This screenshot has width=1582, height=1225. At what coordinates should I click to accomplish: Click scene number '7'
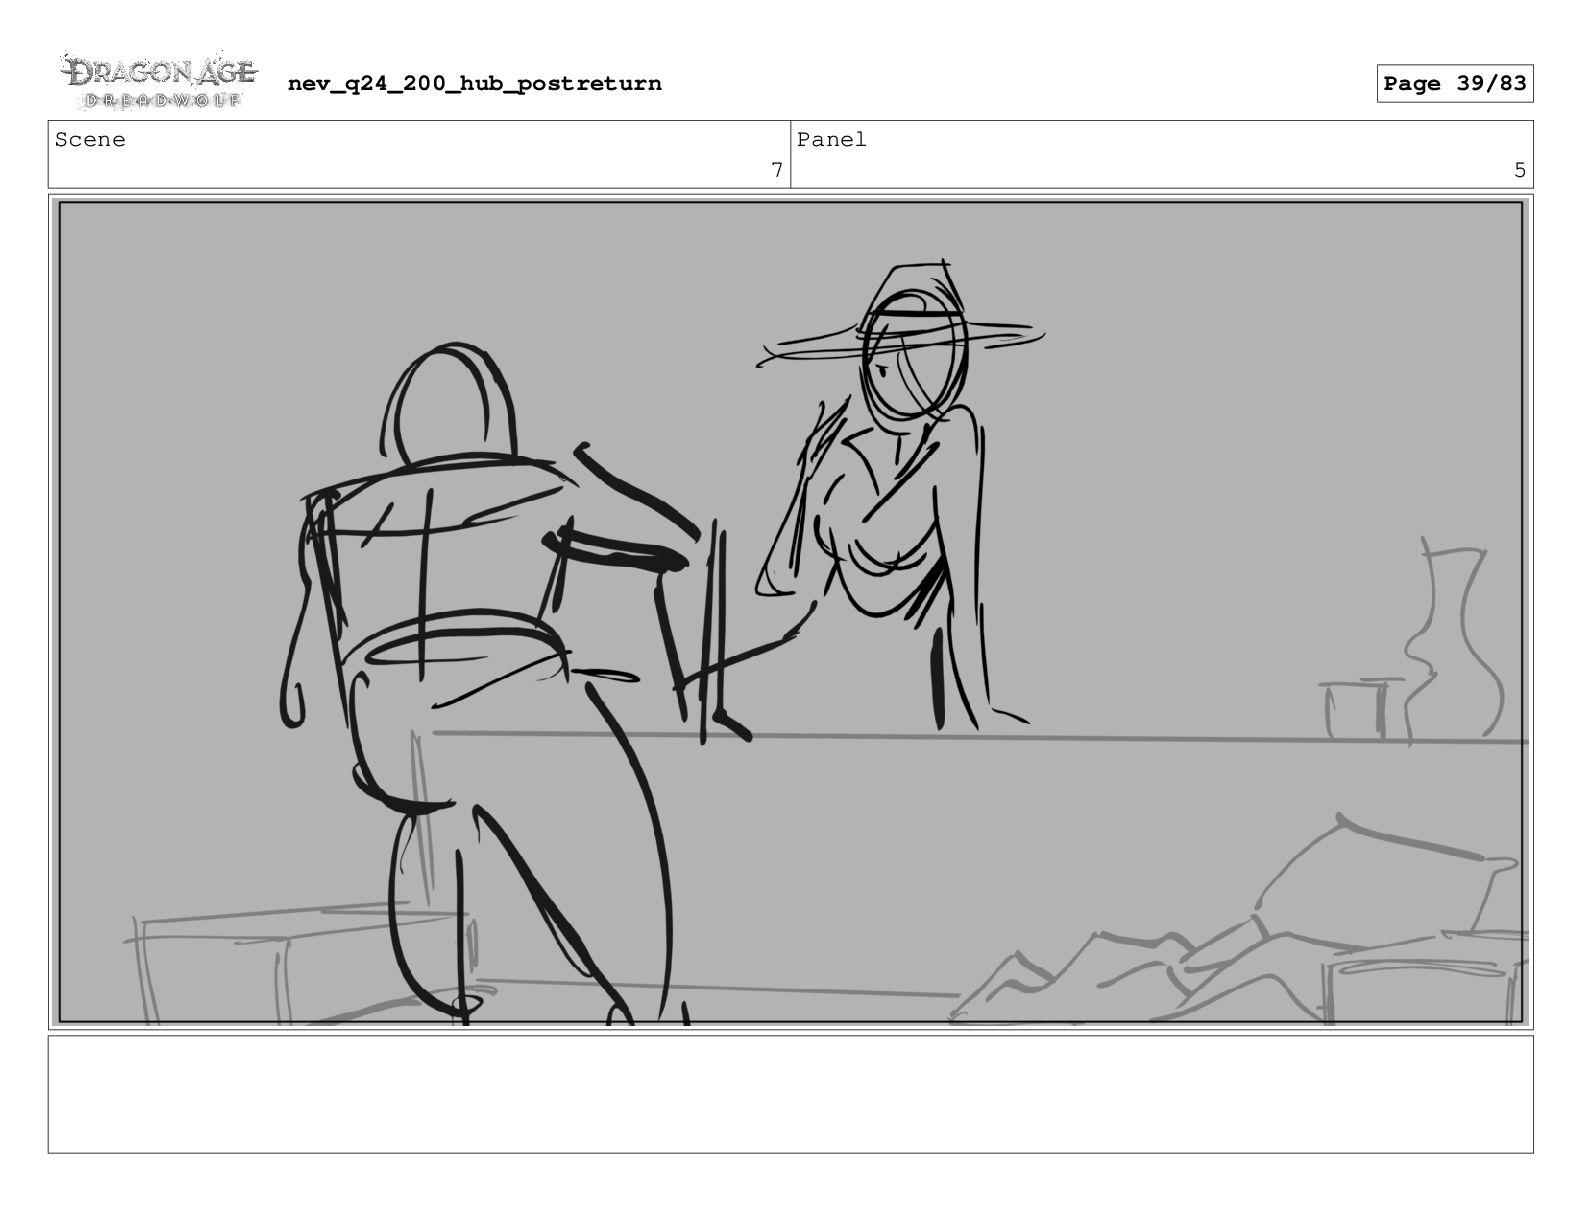(776, 170)
